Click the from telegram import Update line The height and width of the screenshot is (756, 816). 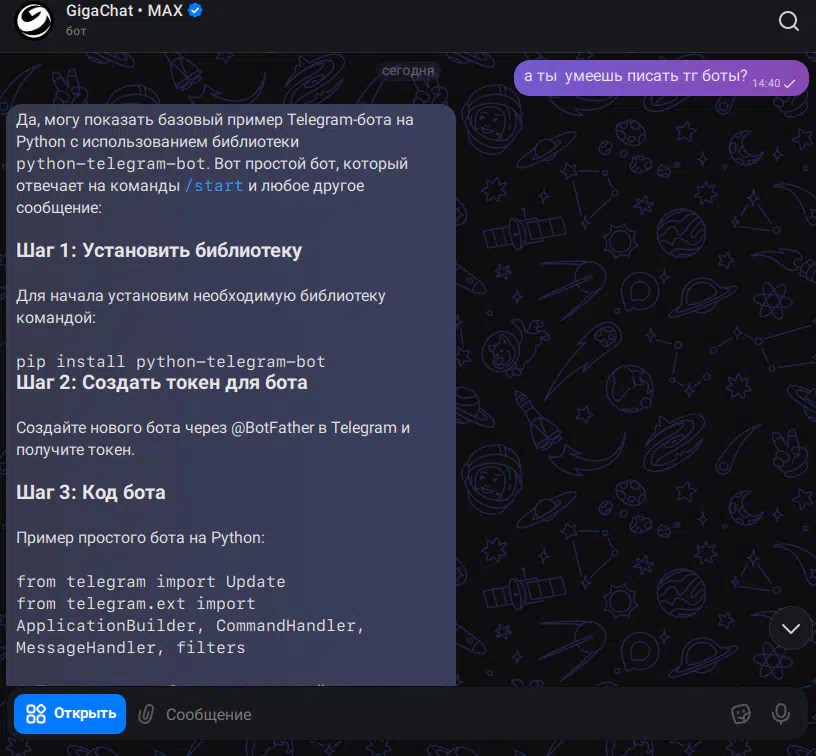pyautogui.click(x=151, y=581)
